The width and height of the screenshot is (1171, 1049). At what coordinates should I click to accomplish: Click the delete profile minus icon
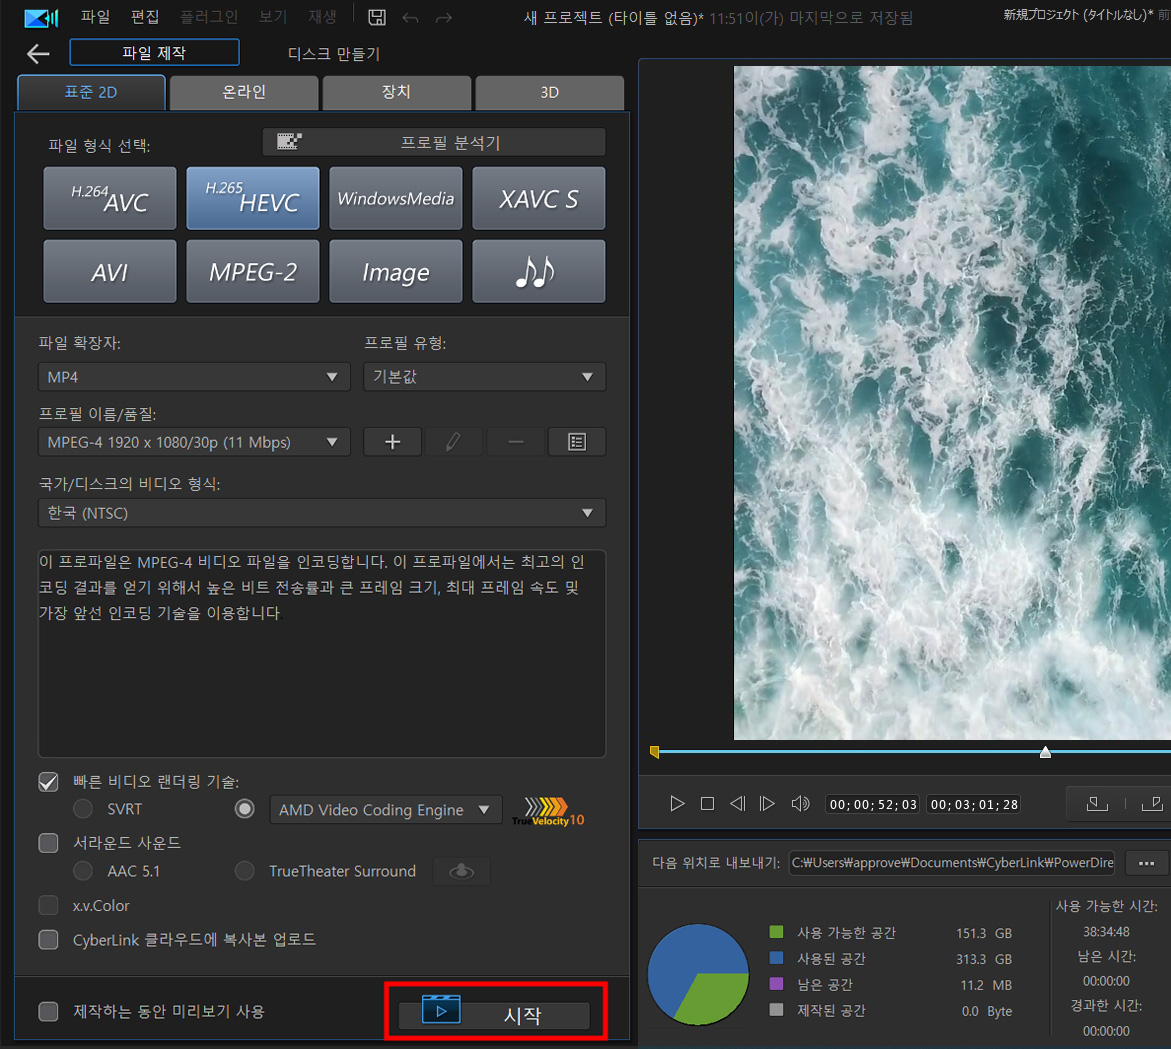[x=515, y=442]
